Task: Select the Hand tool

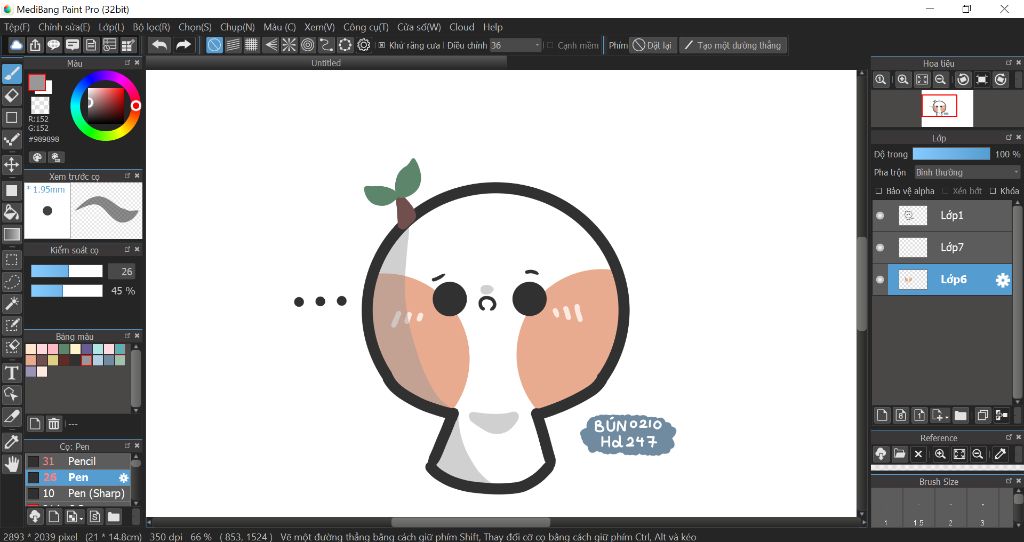Action: [12, 464]
